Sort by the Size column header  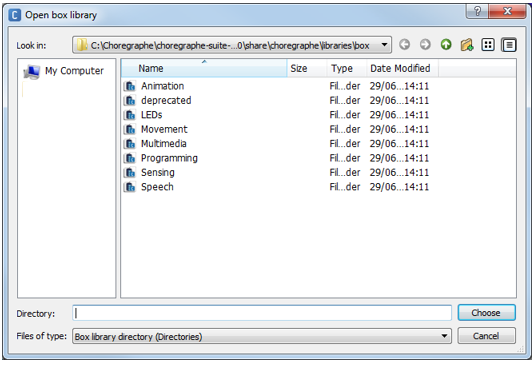pyautogui.click(x=307, y=68)
